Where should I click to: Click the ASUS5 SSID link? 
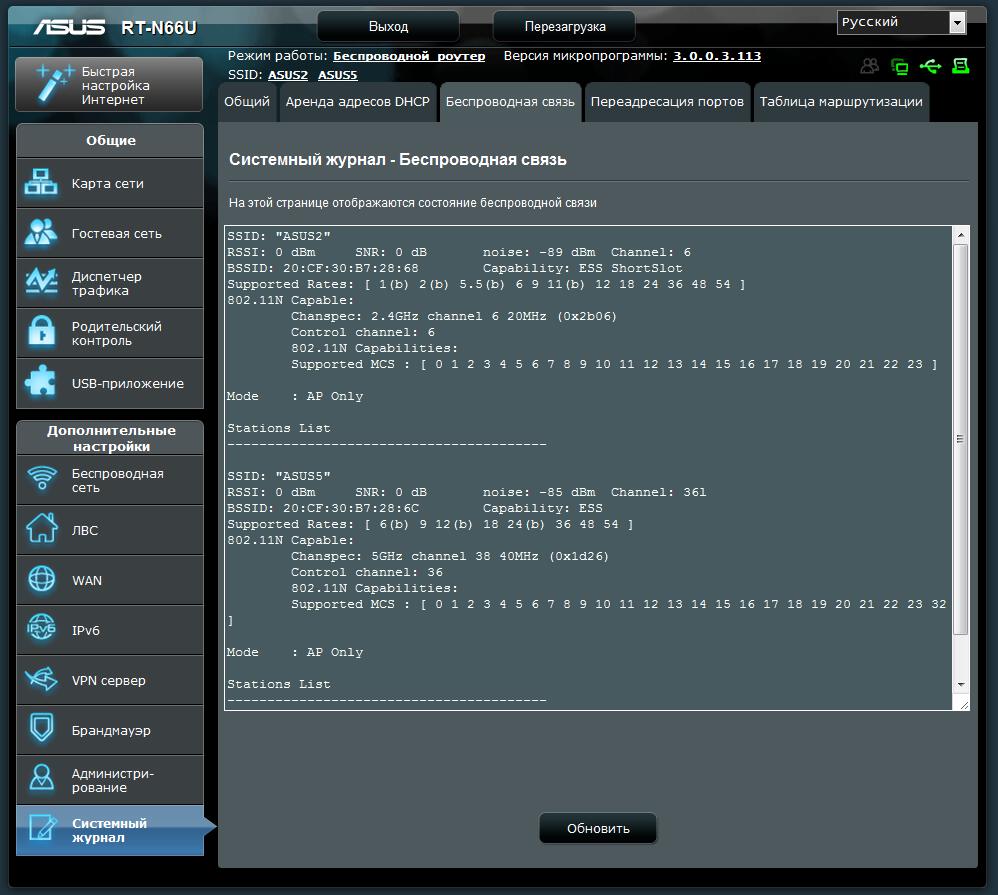(337, 75)
